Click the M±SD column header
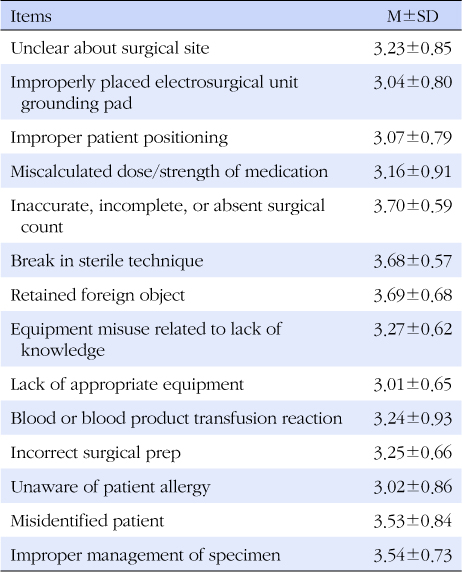Viewport: 462px width, 572px height. [412, 16]
